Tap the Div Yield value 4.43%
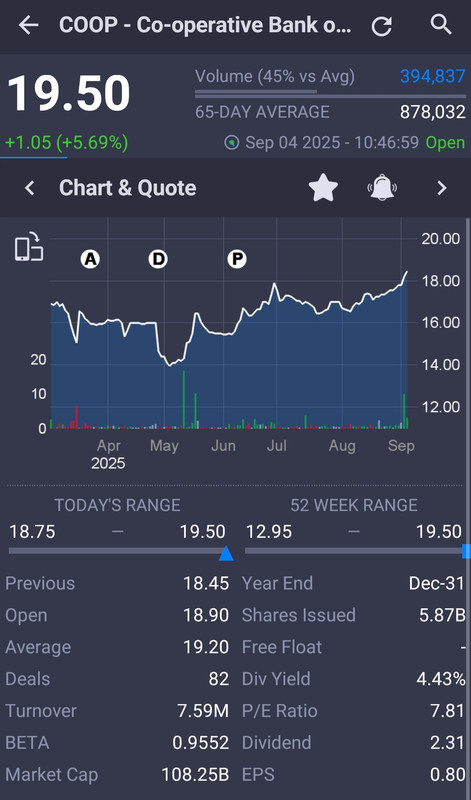The width and height of the screenshot is (471, 800). tap(441, 679)
